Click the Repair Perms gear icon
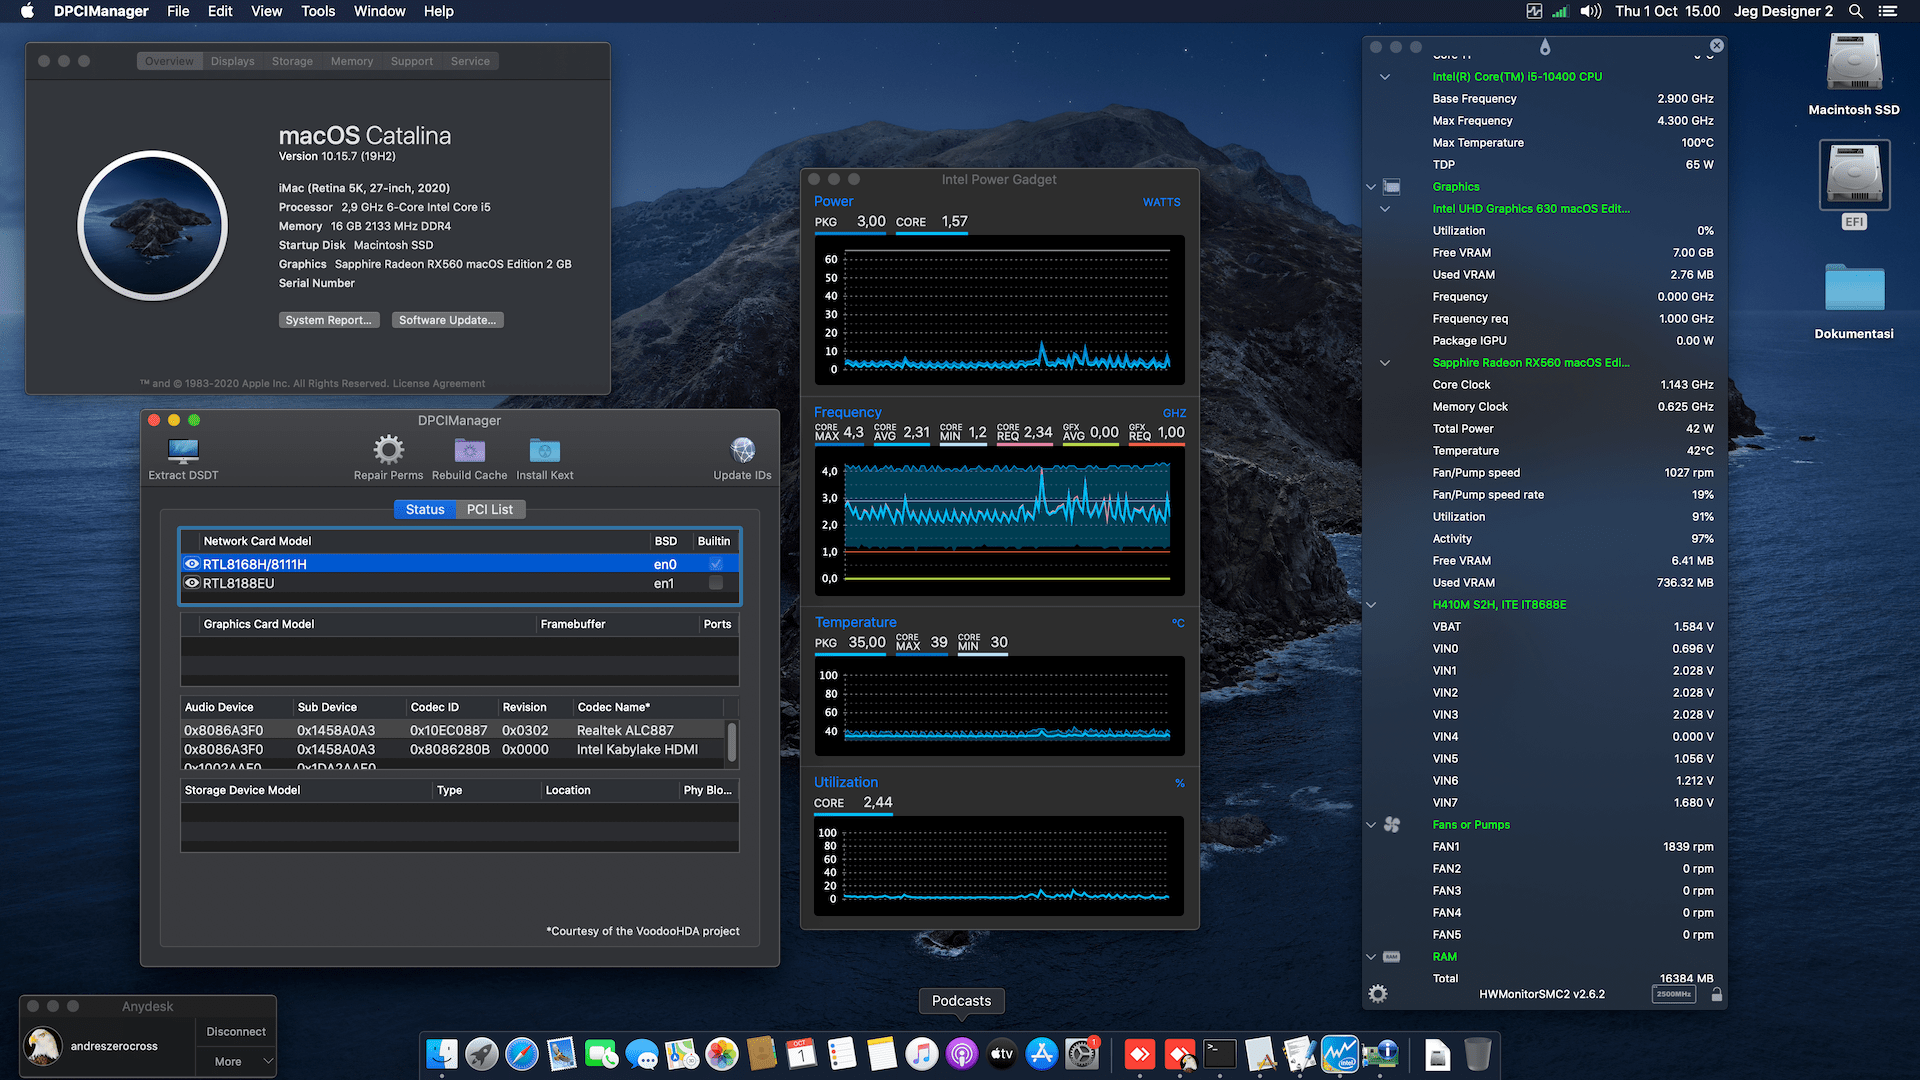This screenshot has width=1920, height=1080. click(388, 450)
